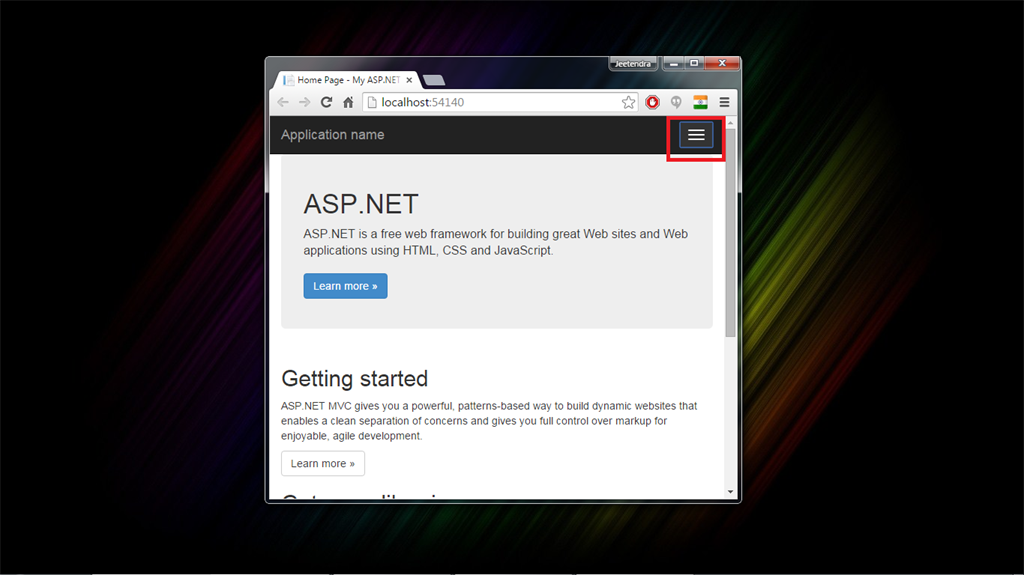Image resolution: width=1024 pixels, height=575 pixels.
Task: Click the white Learn more button under Getting started
Action: click(323, 463)
